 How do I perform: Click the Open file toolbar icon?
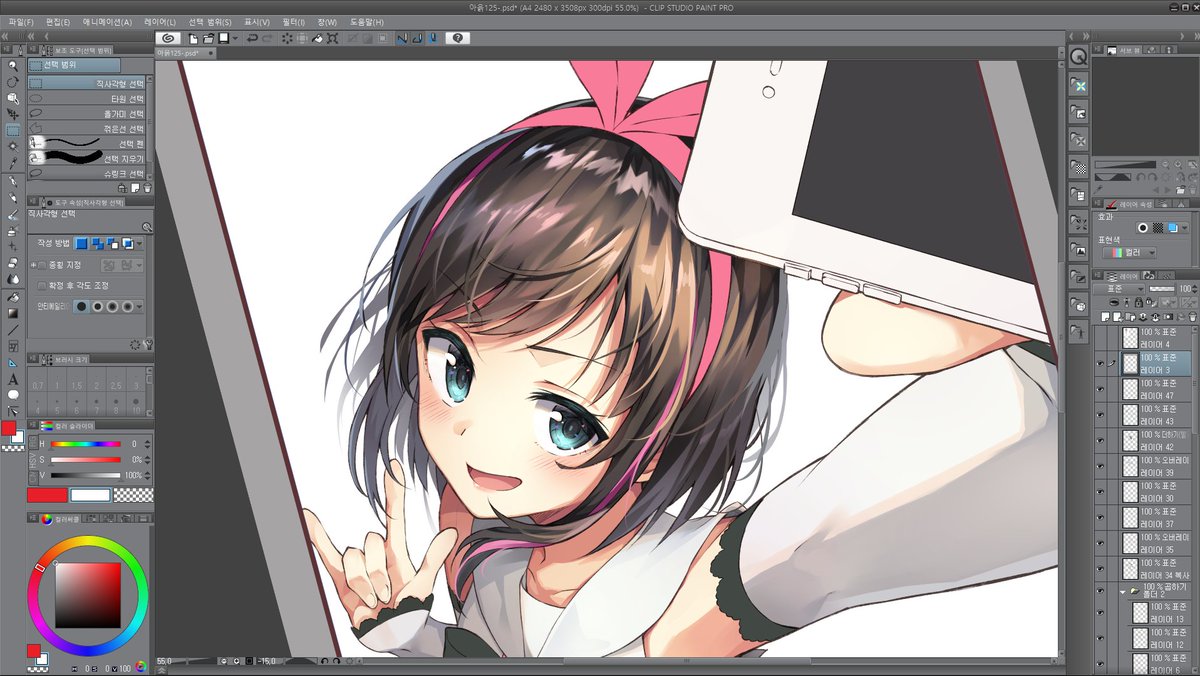point(208,38)
